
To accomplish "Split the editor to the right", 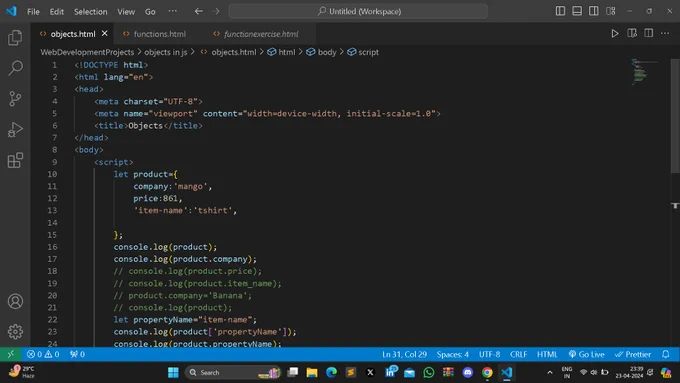I will click(x=648, y=33).
